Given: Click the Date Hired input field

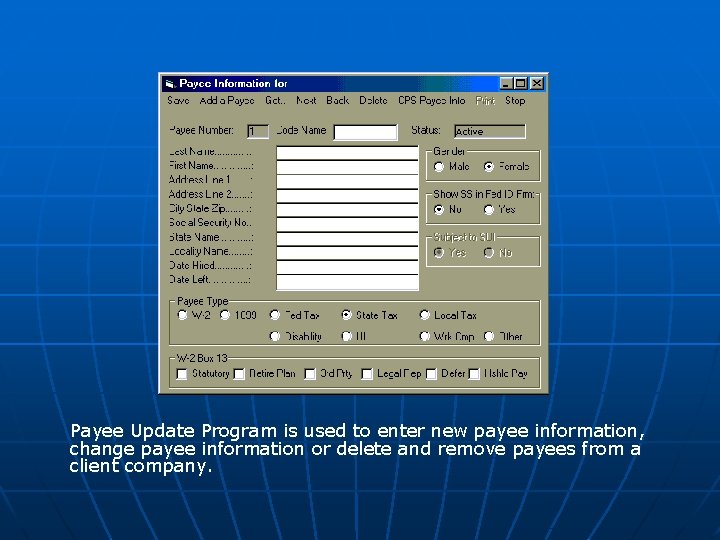Looking at the screenshot, I should 347,267.
